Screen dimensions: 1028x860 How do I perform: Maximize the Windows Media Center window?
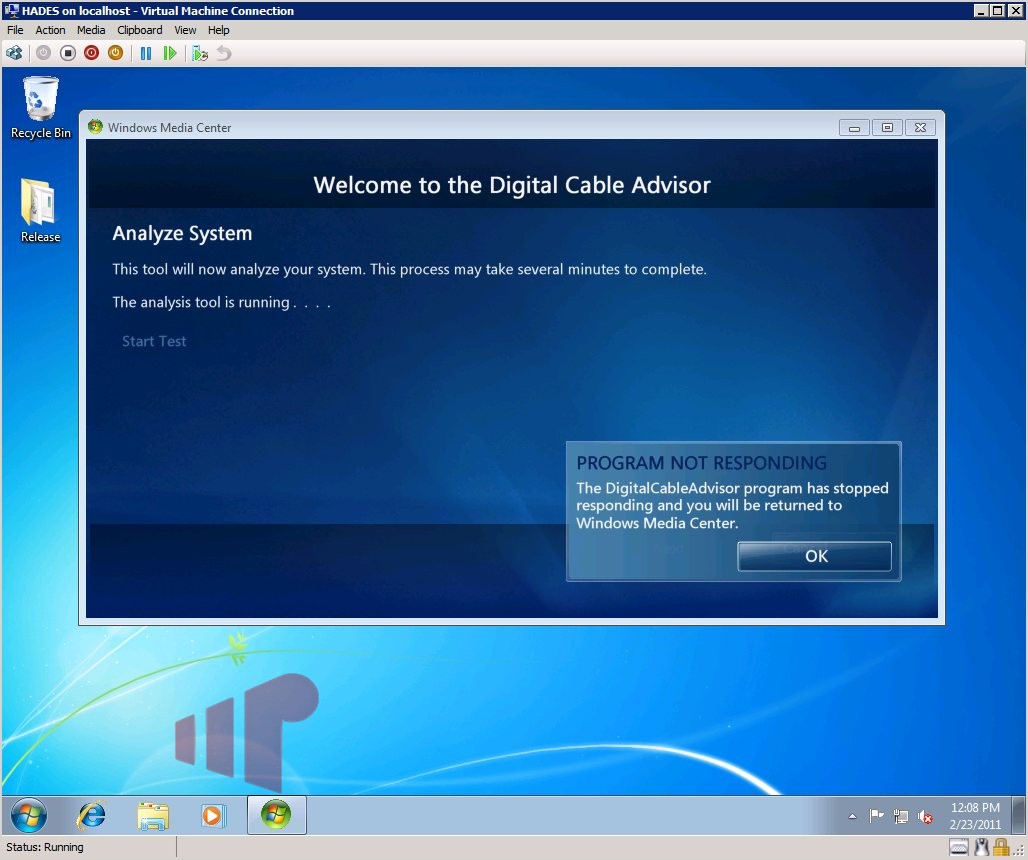click(887, 127)
